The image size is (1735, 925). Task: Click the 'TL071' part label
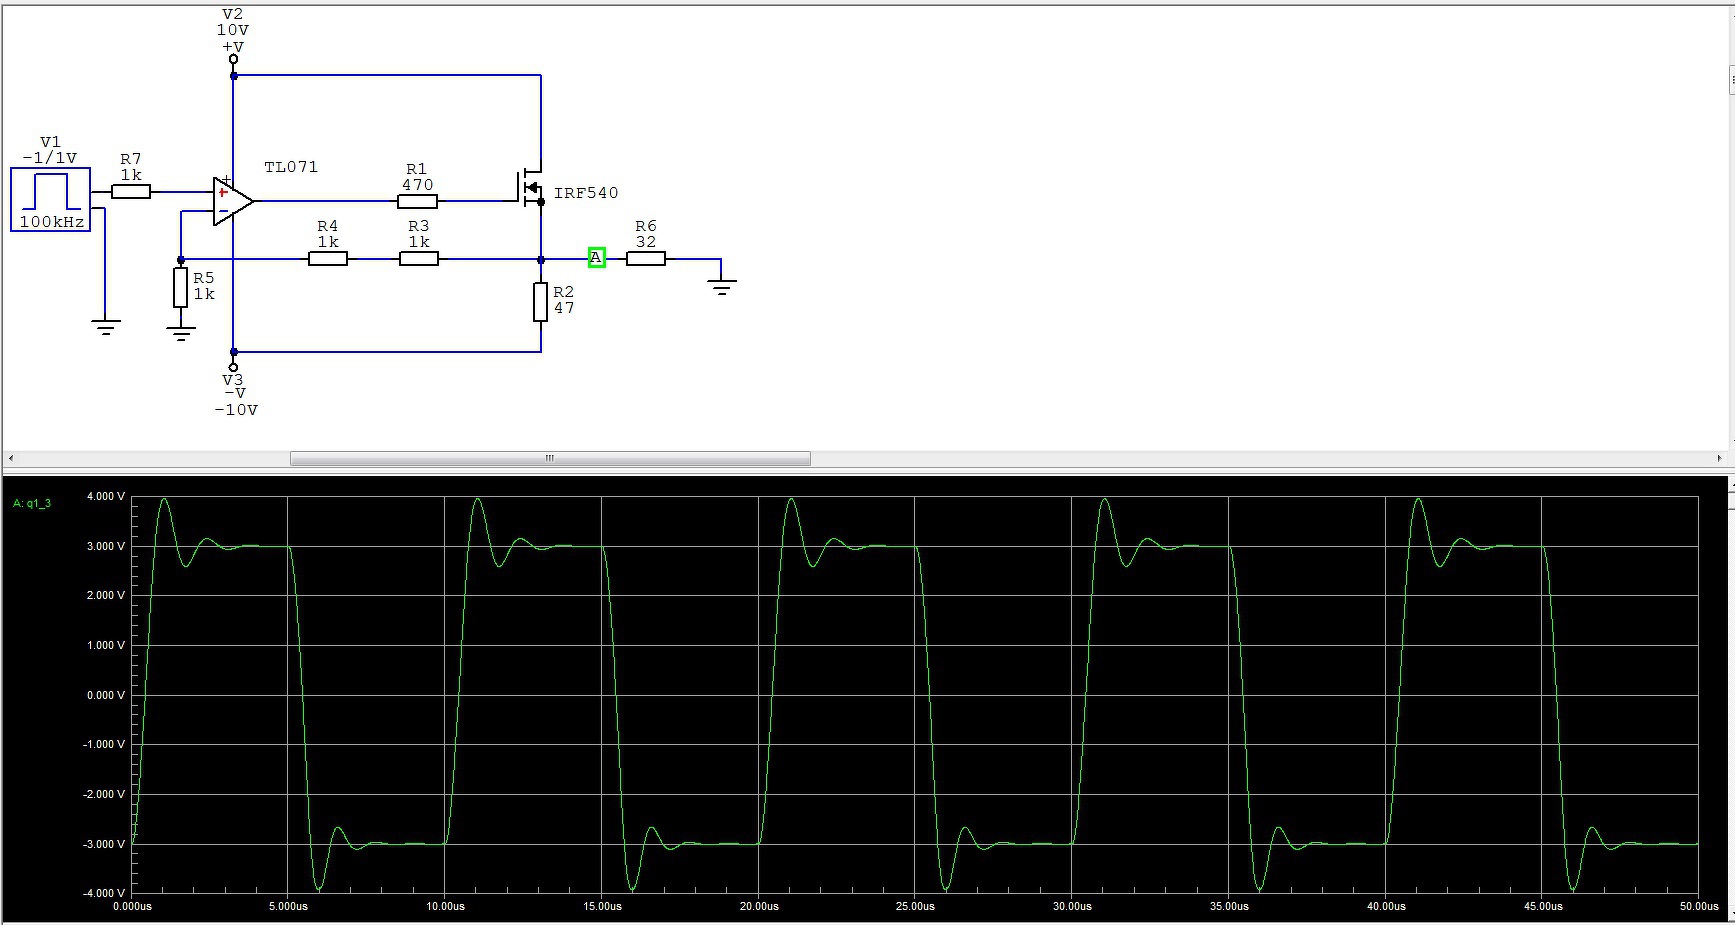291,167
